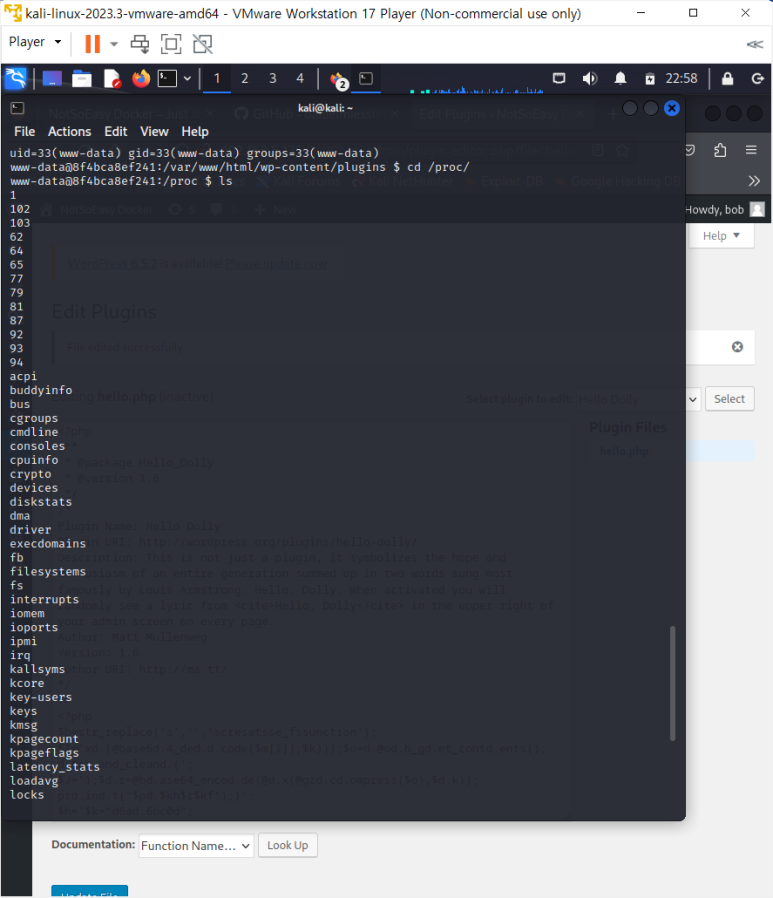Pause the virtual machine in VMware toolbar

(x=92, y=44)
